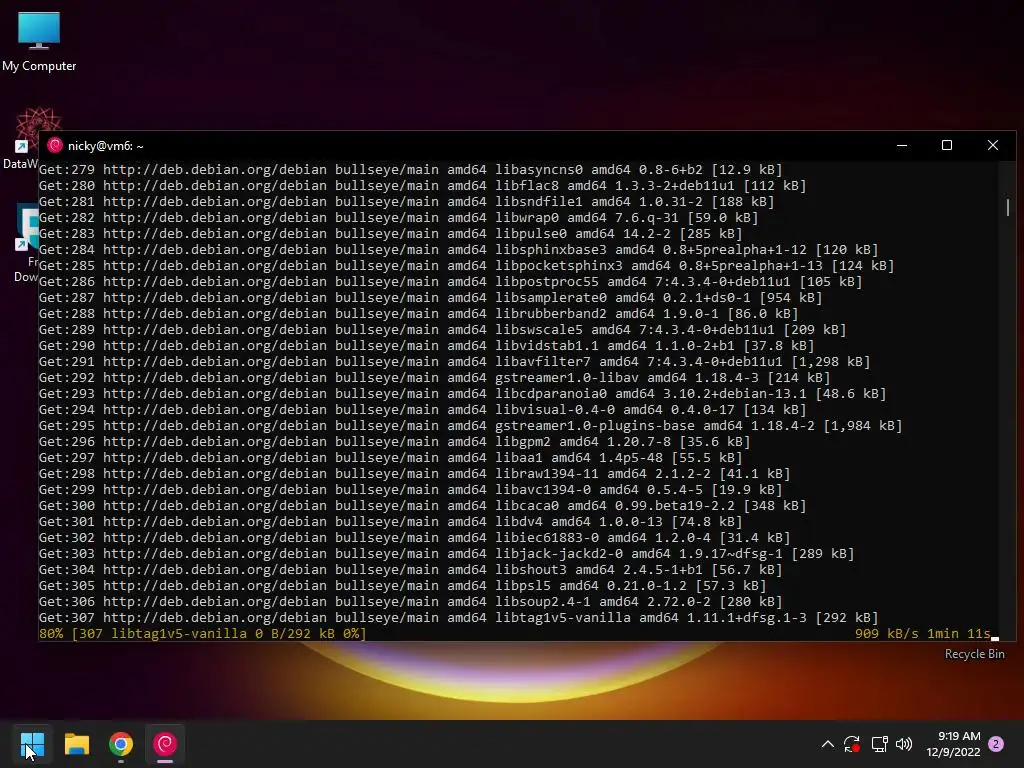This screenshot has height=768, width=1024.
Task: Open the network tray icon
Action: (879, 744)
